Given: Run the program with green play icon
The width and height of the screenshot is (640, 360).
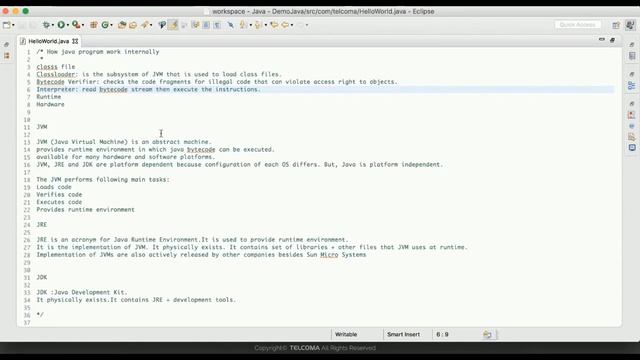Looking at the screenshot, I should [x=61, y=25].
